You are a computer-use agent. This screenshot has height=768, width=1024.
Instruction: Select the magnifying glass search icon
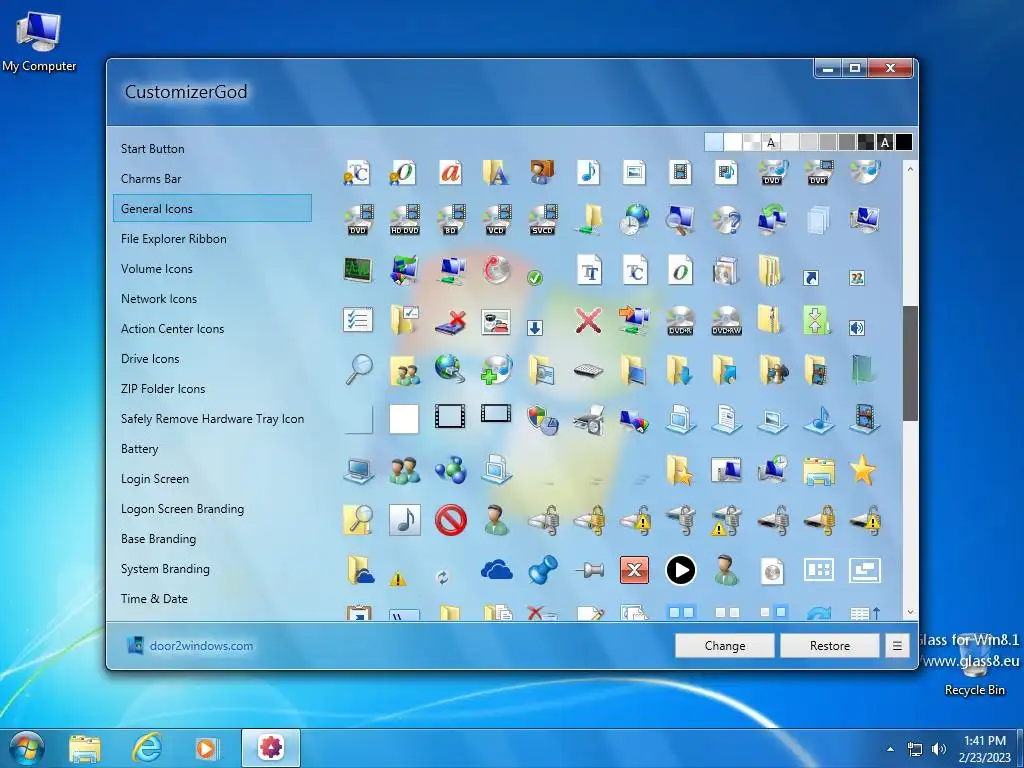(x=358, y=370)
